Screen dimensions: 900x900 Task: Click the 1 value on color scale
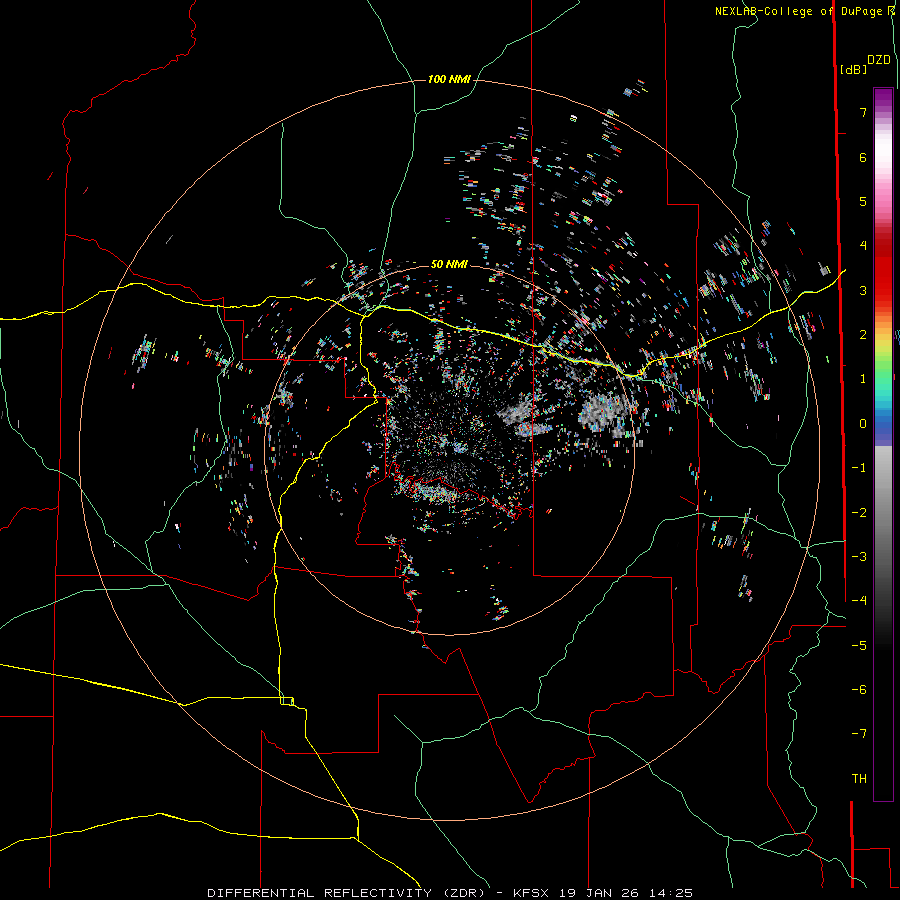click(x=863, y=379)
